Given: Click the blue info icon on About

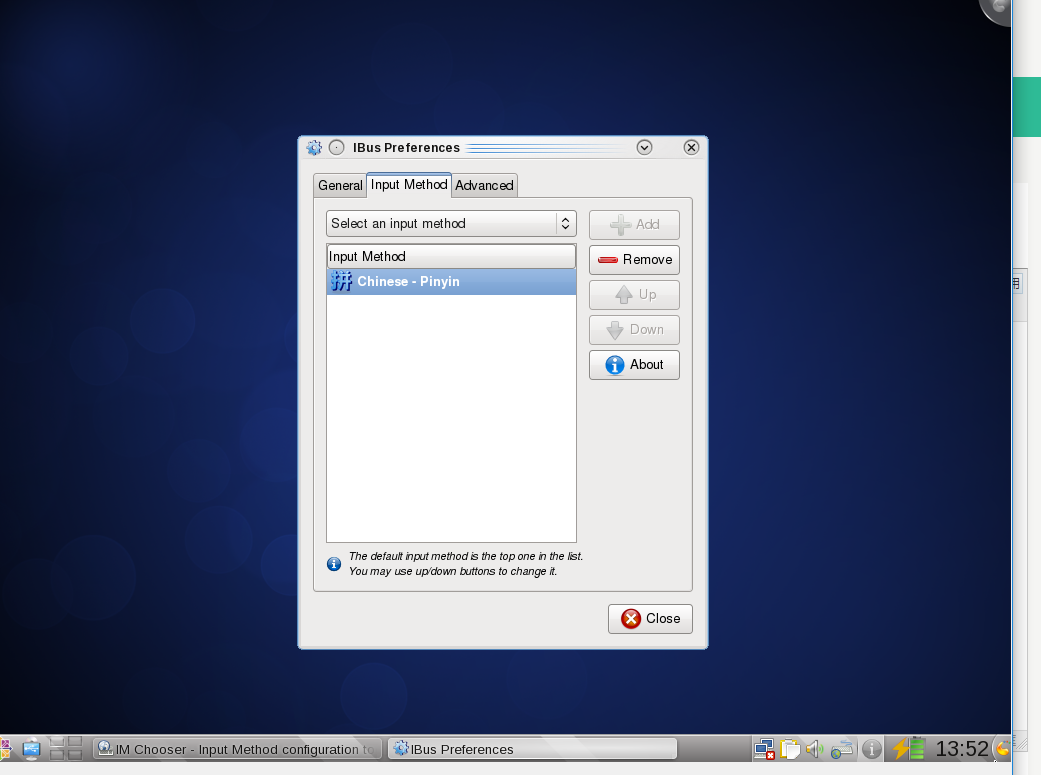Looking at the screenshot, I should [x=615, y=365].
